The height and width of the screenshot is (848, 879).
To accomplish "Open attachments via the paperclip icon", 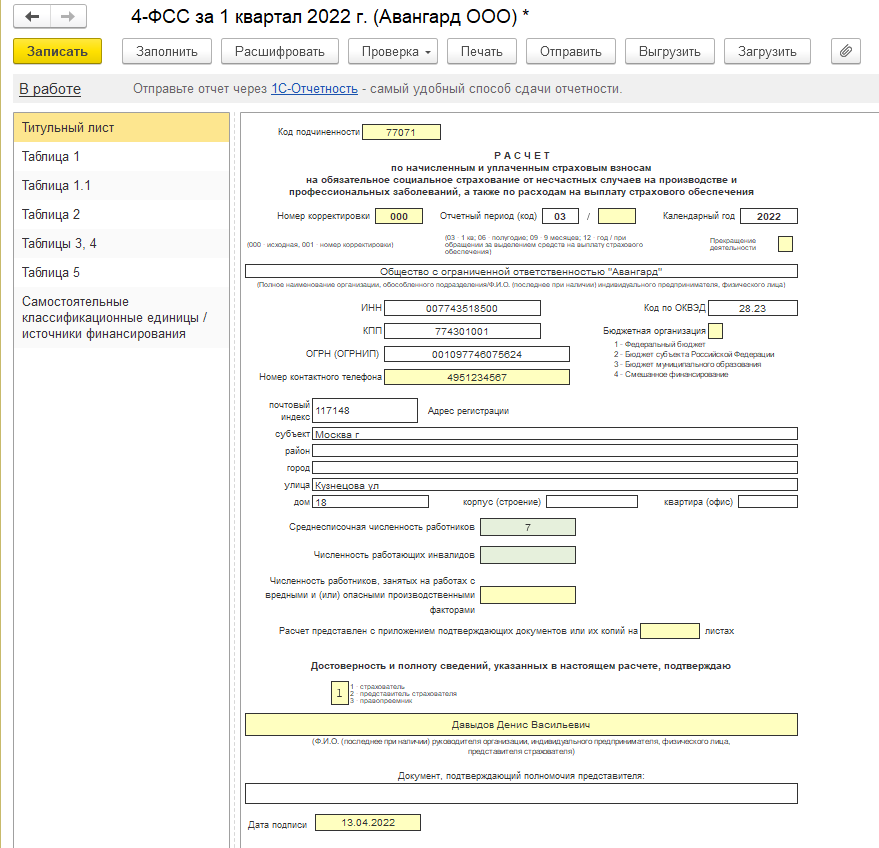I will [x=845, y=52].
